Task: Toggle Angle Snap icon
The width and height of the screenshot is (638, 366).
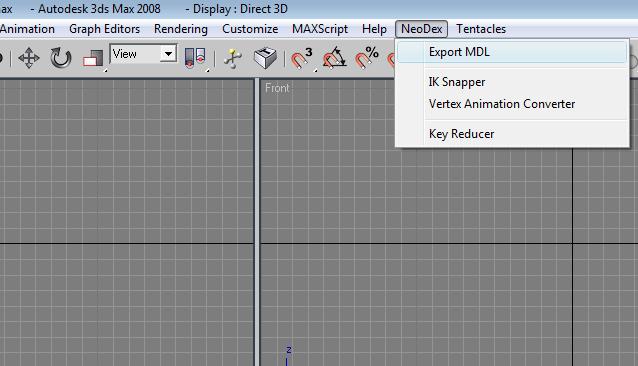Action: pyautogui.click(x=334, y=58)
